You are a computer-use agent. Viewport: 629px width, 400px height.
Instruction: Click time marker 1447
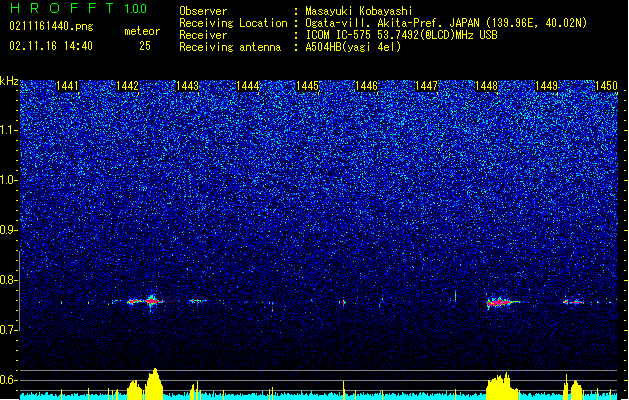426,86
